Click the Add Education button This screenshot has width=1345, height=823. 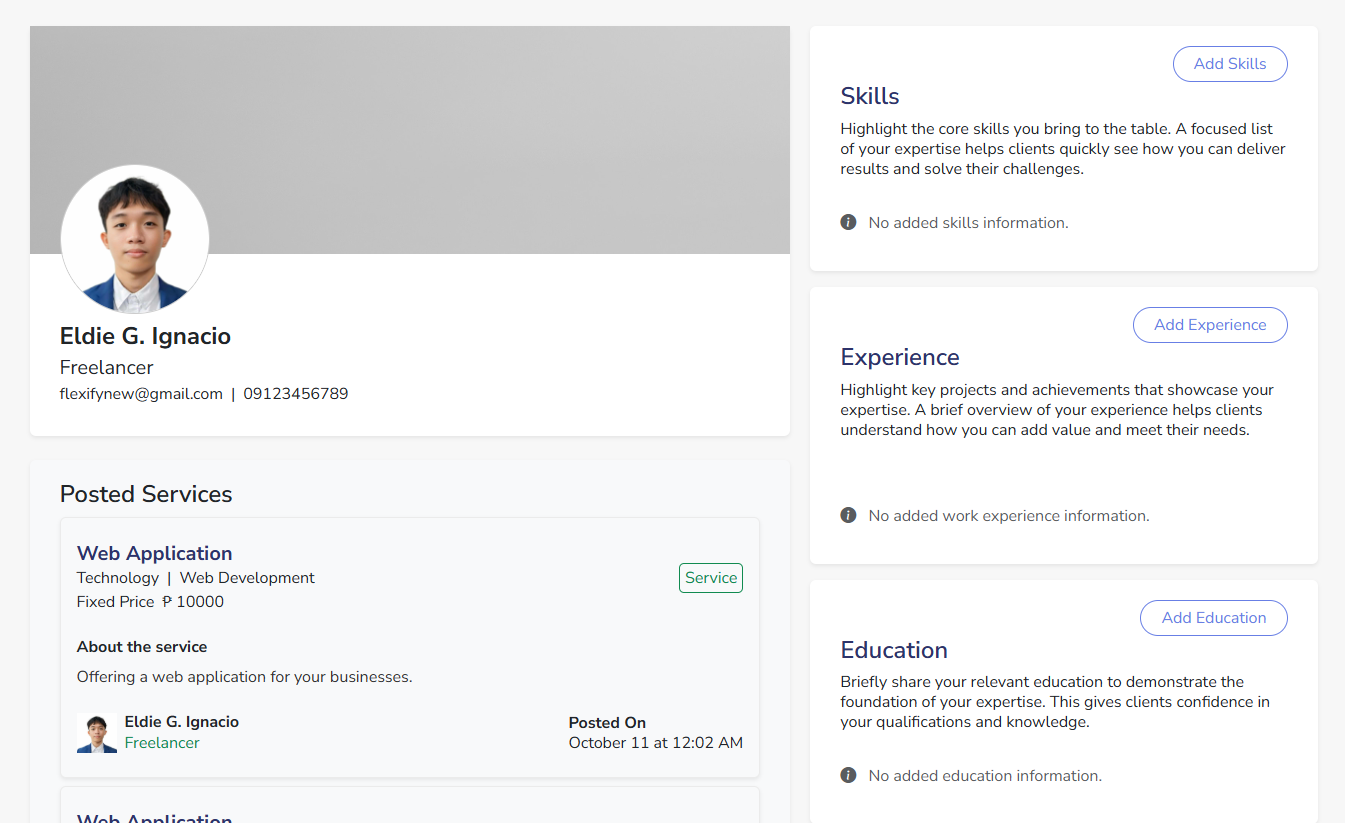tap(1213, 618)
